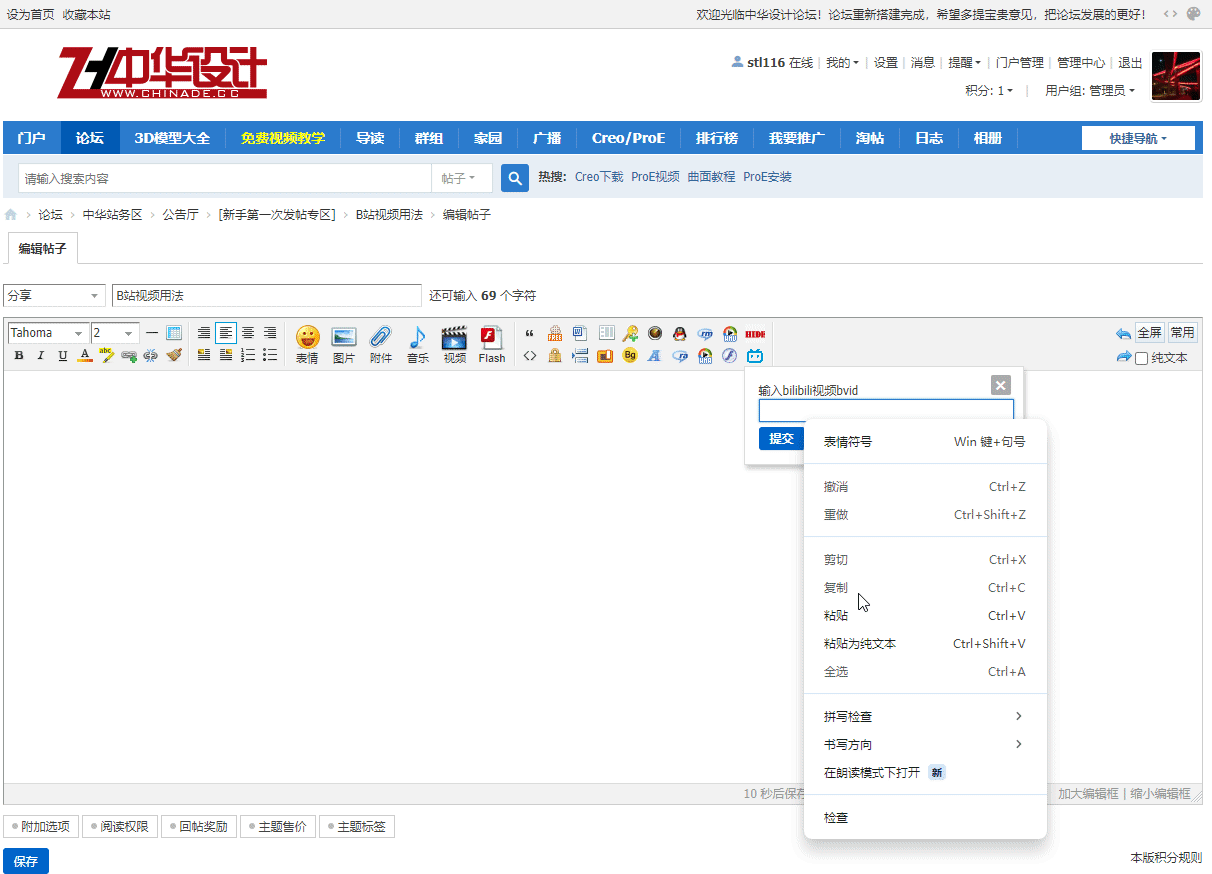
Task: Open the Tahoma font family dropdown
Action: (47, 333)
